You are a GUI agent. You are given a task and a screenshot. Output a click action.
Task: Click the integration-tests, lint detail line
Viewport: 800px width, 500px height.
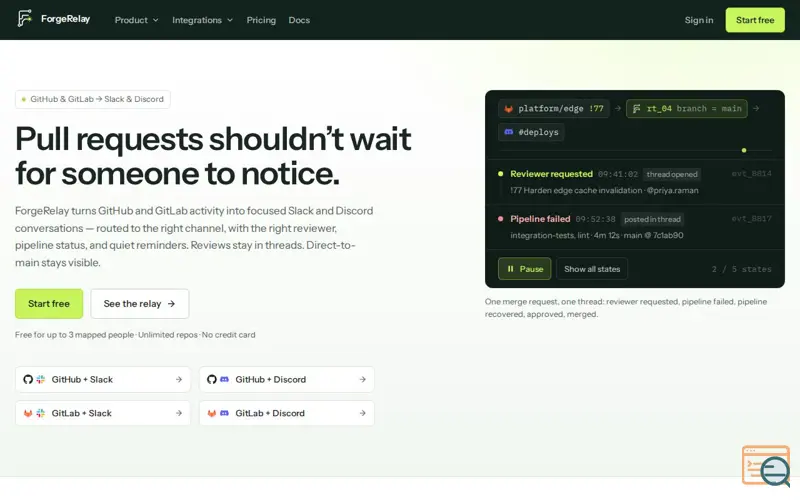pos(597,235)
